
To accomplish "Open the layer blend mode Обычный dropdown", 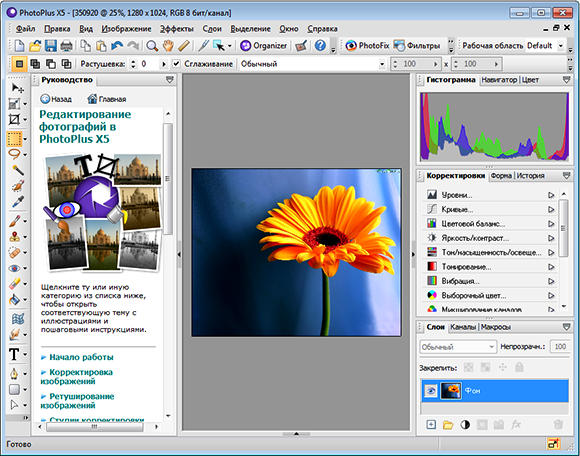I will click(x=458, y=347).
